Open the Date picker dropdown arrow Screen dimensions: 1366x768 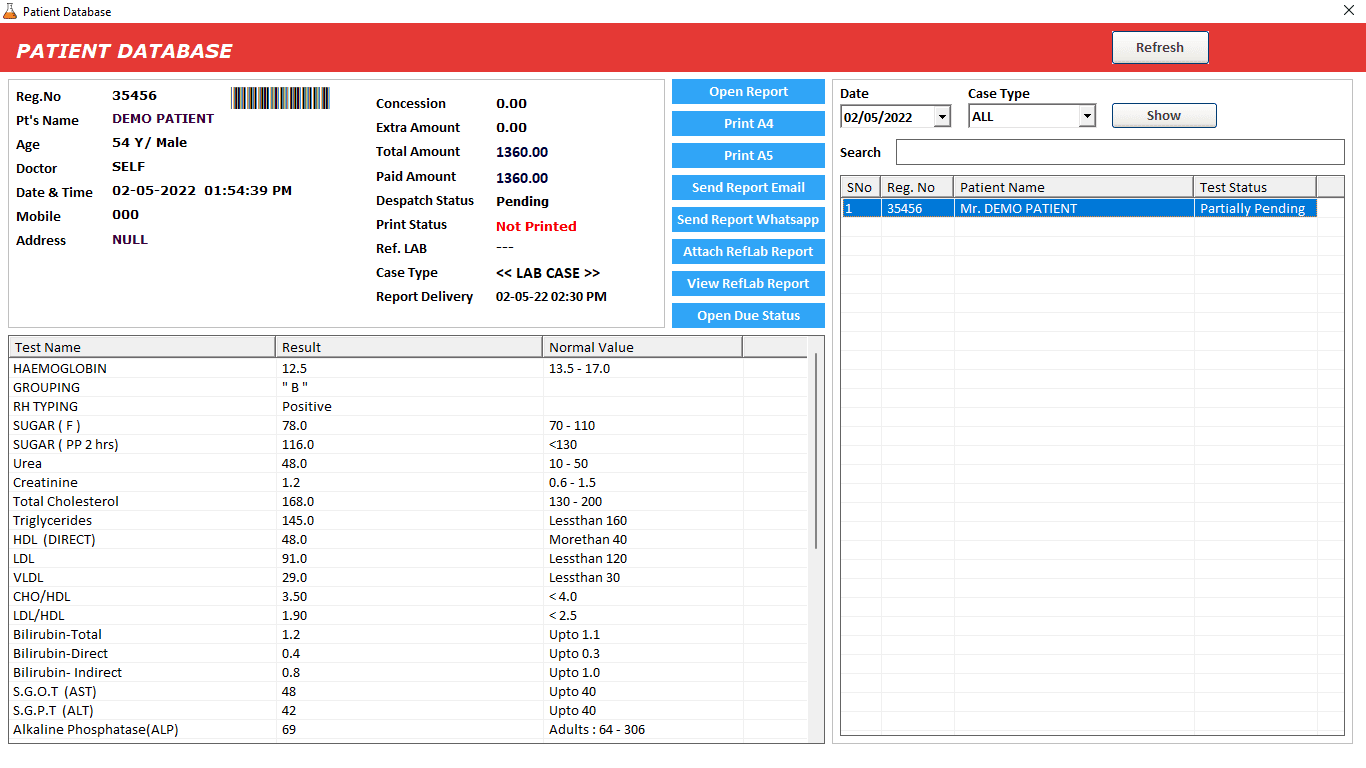click(941, 117)
